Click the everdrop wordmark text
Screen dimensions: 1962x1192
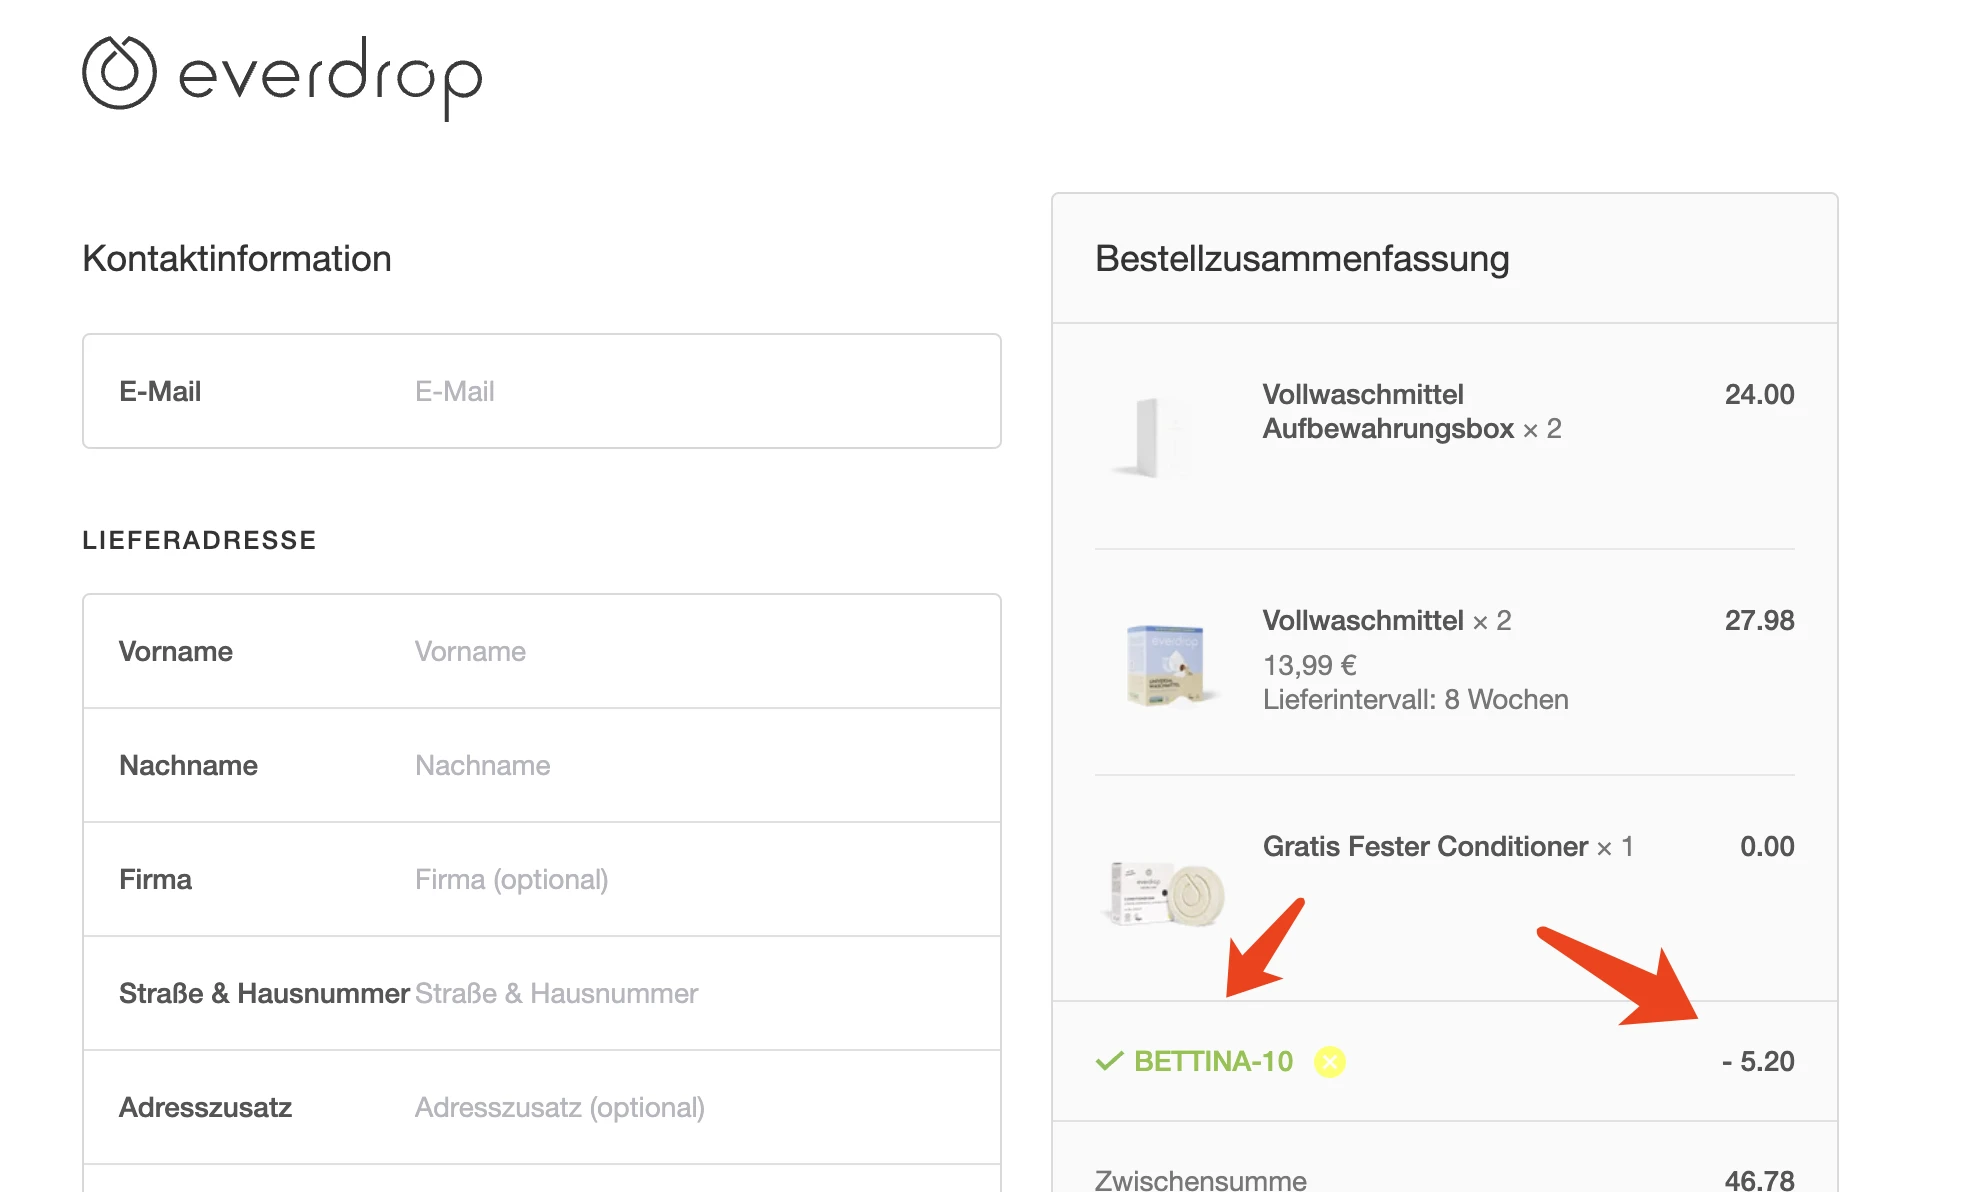(330, 78)
